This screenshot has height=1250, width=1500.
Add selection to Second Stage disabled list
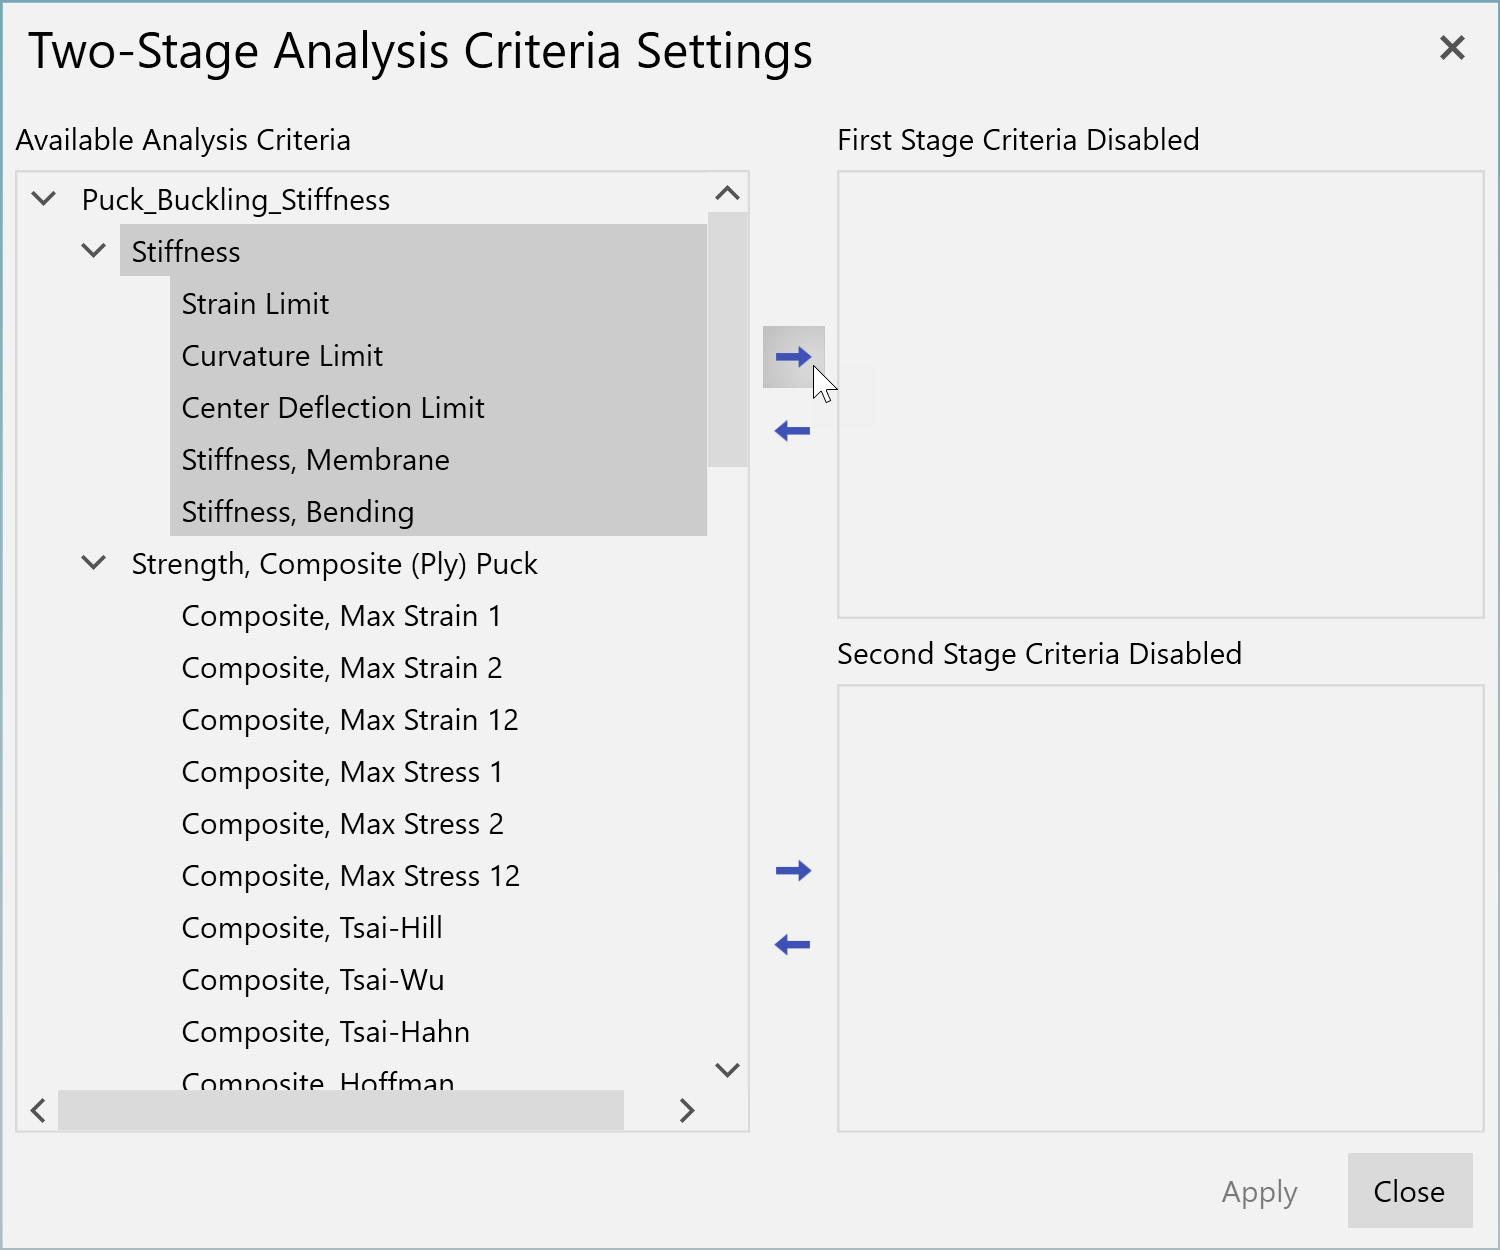coord(793,871)
